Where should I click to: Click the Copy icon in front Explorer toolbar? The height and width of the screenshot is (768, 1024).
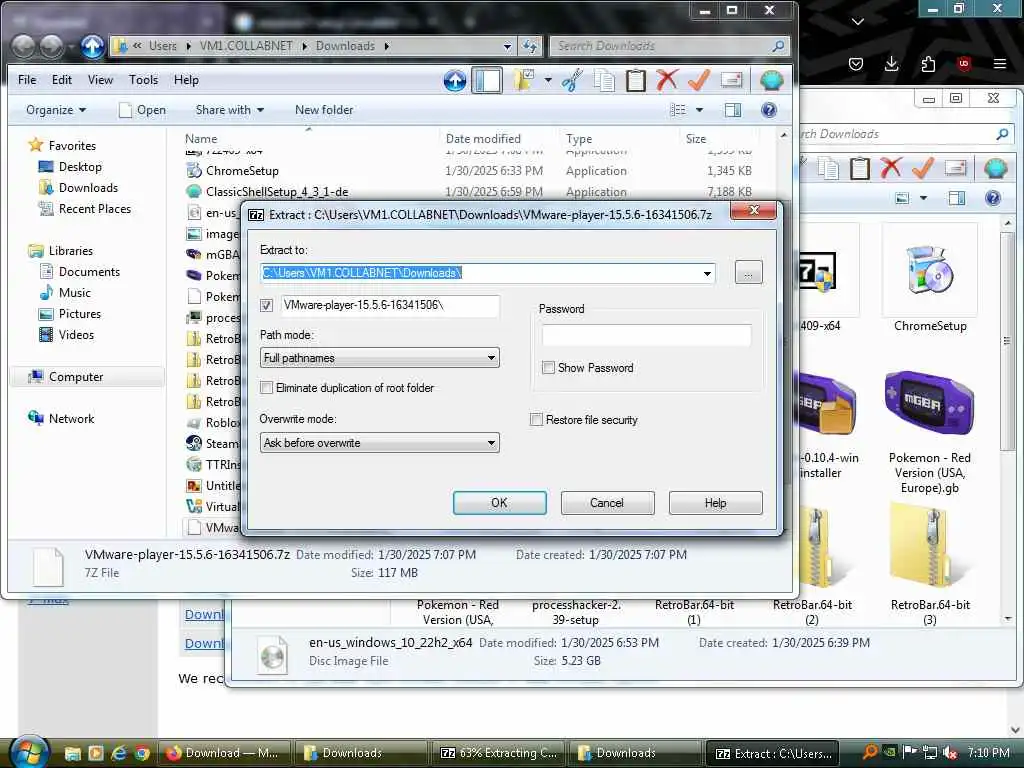coord(604,80)
